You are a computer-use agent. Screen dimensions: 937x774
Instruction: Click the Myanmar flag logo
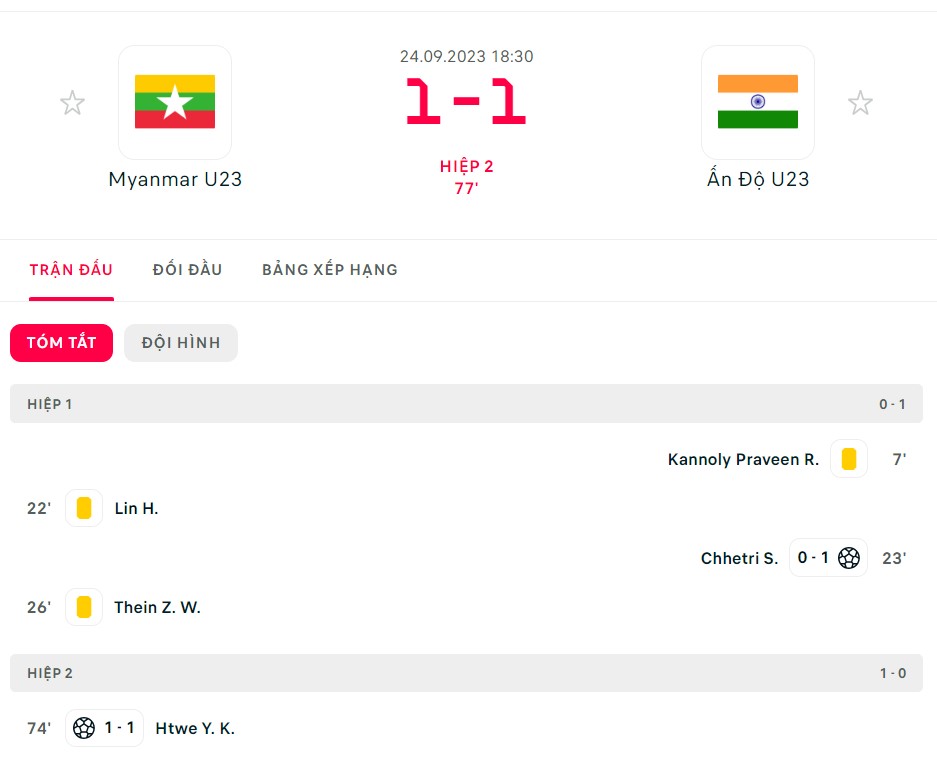(175, 102)
